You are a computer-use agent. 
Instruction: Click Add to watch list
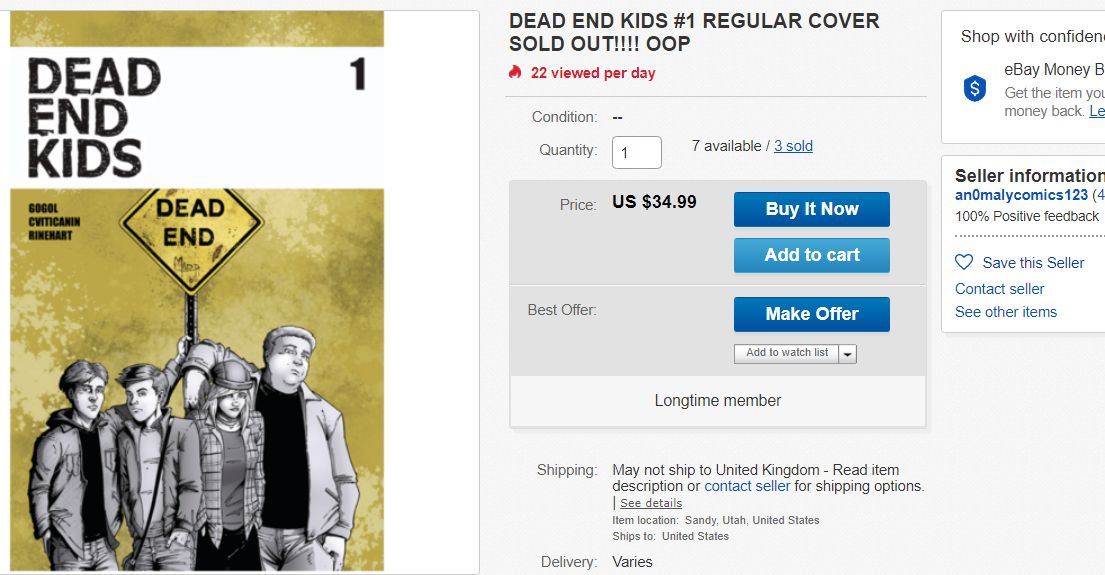tap(787, 353)
